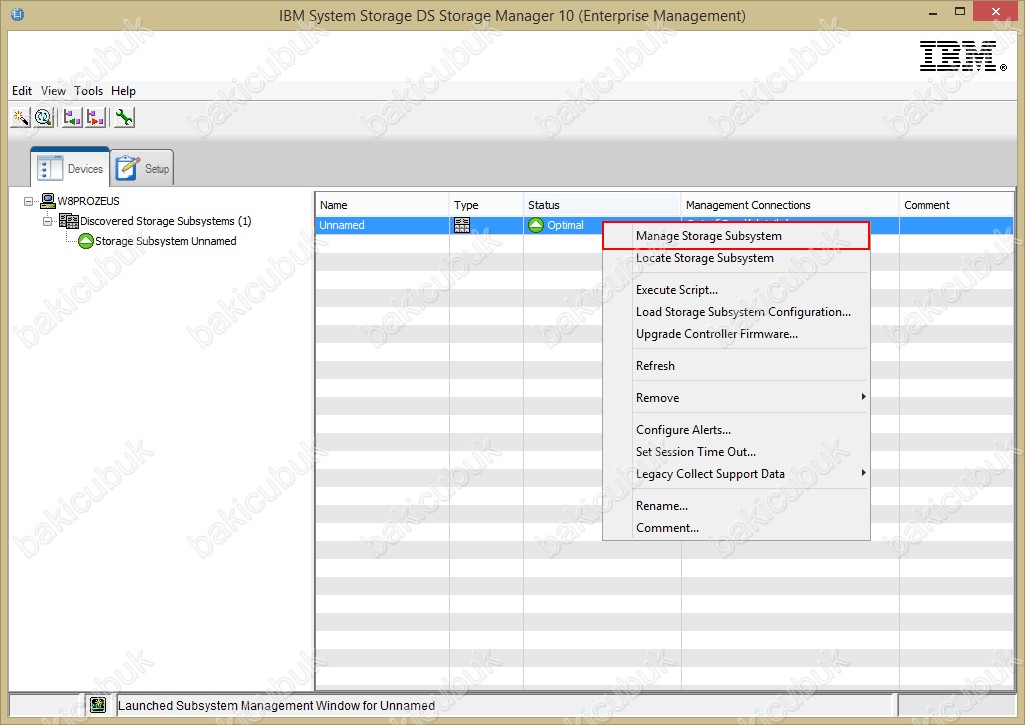The width and height of the screenshot is (1025, 725).
Task: Click the application icon in title bar
Action: click(x=18, y=14)
